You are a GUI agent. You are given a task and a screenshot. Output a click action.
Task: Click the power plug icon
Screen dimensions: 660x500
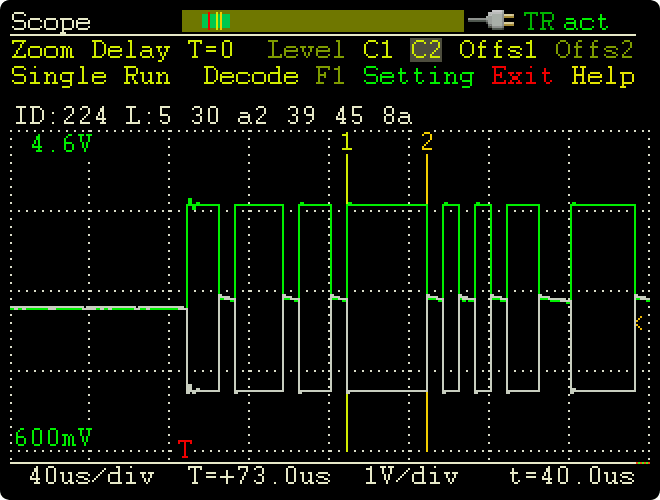(x=493, y=21)
